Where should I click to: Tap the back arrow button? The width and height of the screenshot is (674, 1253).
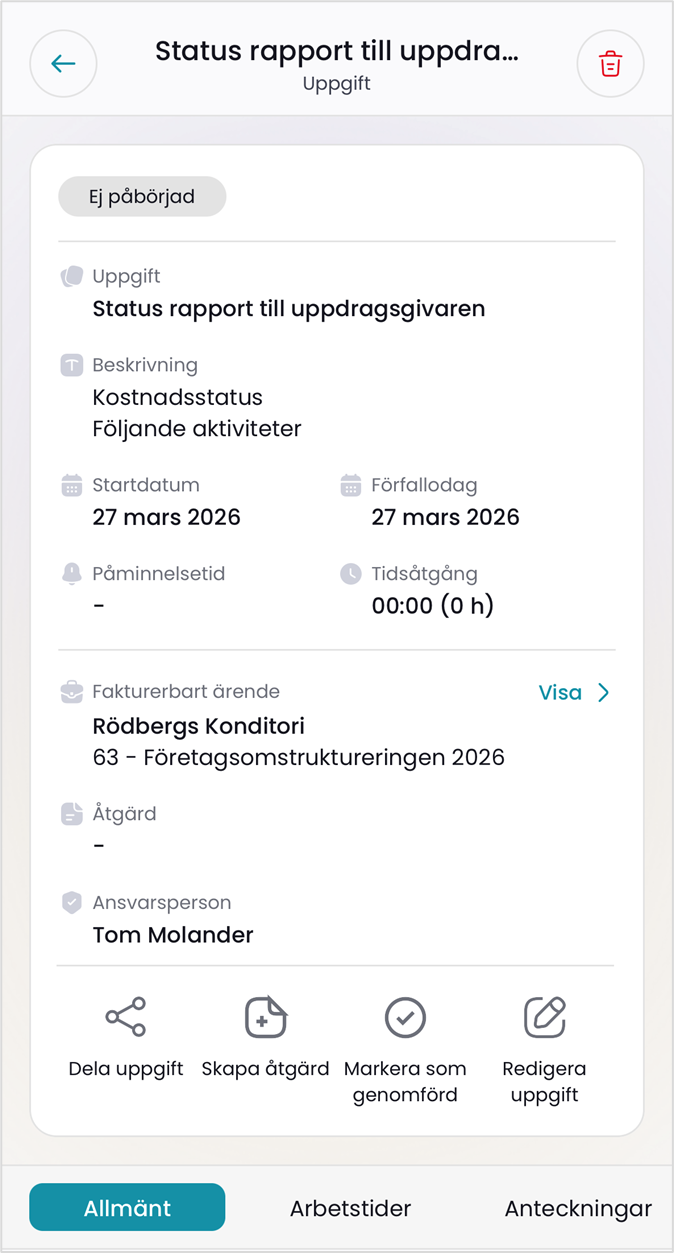point(63,64)
